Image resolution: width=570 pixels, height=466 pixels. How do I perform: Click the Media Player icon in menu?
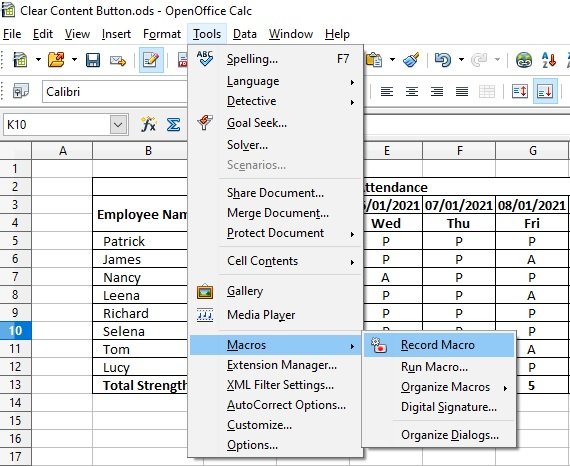click(x=205, y=315)
